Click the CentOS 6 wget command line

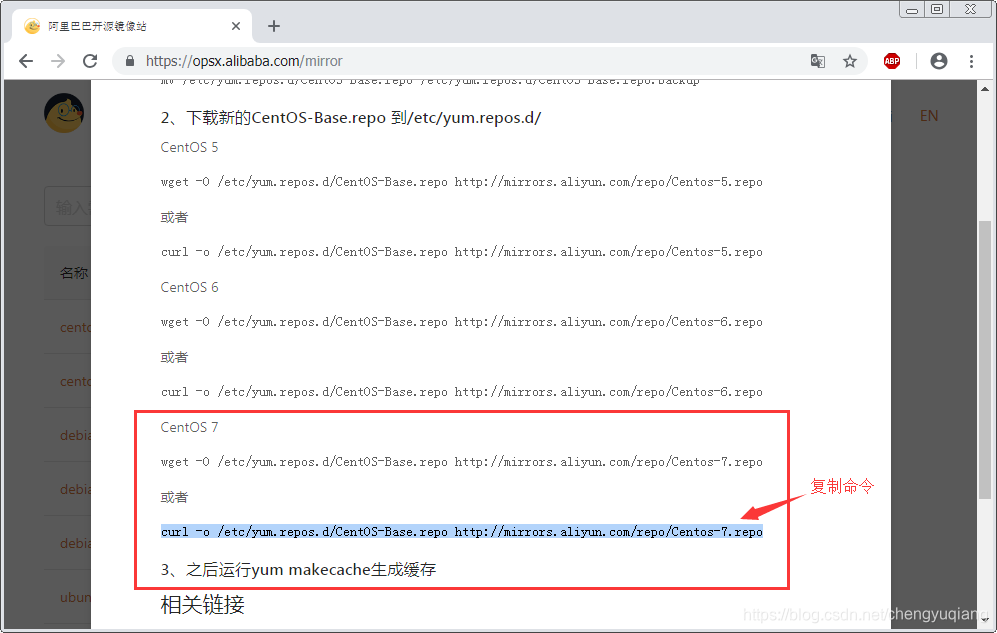click(x=462, y=322)
